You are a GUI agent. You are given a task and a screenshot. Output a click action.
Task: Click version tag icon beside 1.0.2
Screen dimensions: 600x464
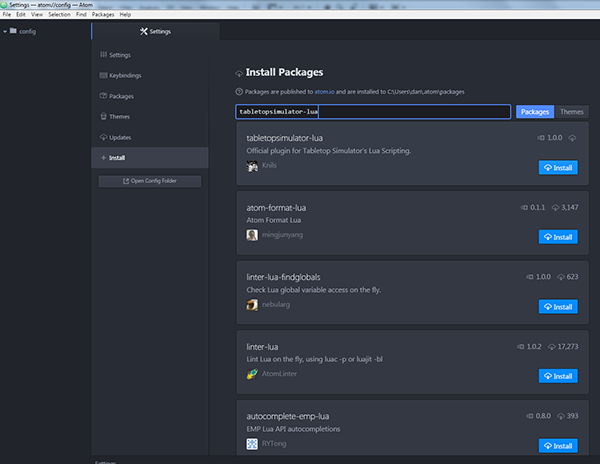point(521,347)
